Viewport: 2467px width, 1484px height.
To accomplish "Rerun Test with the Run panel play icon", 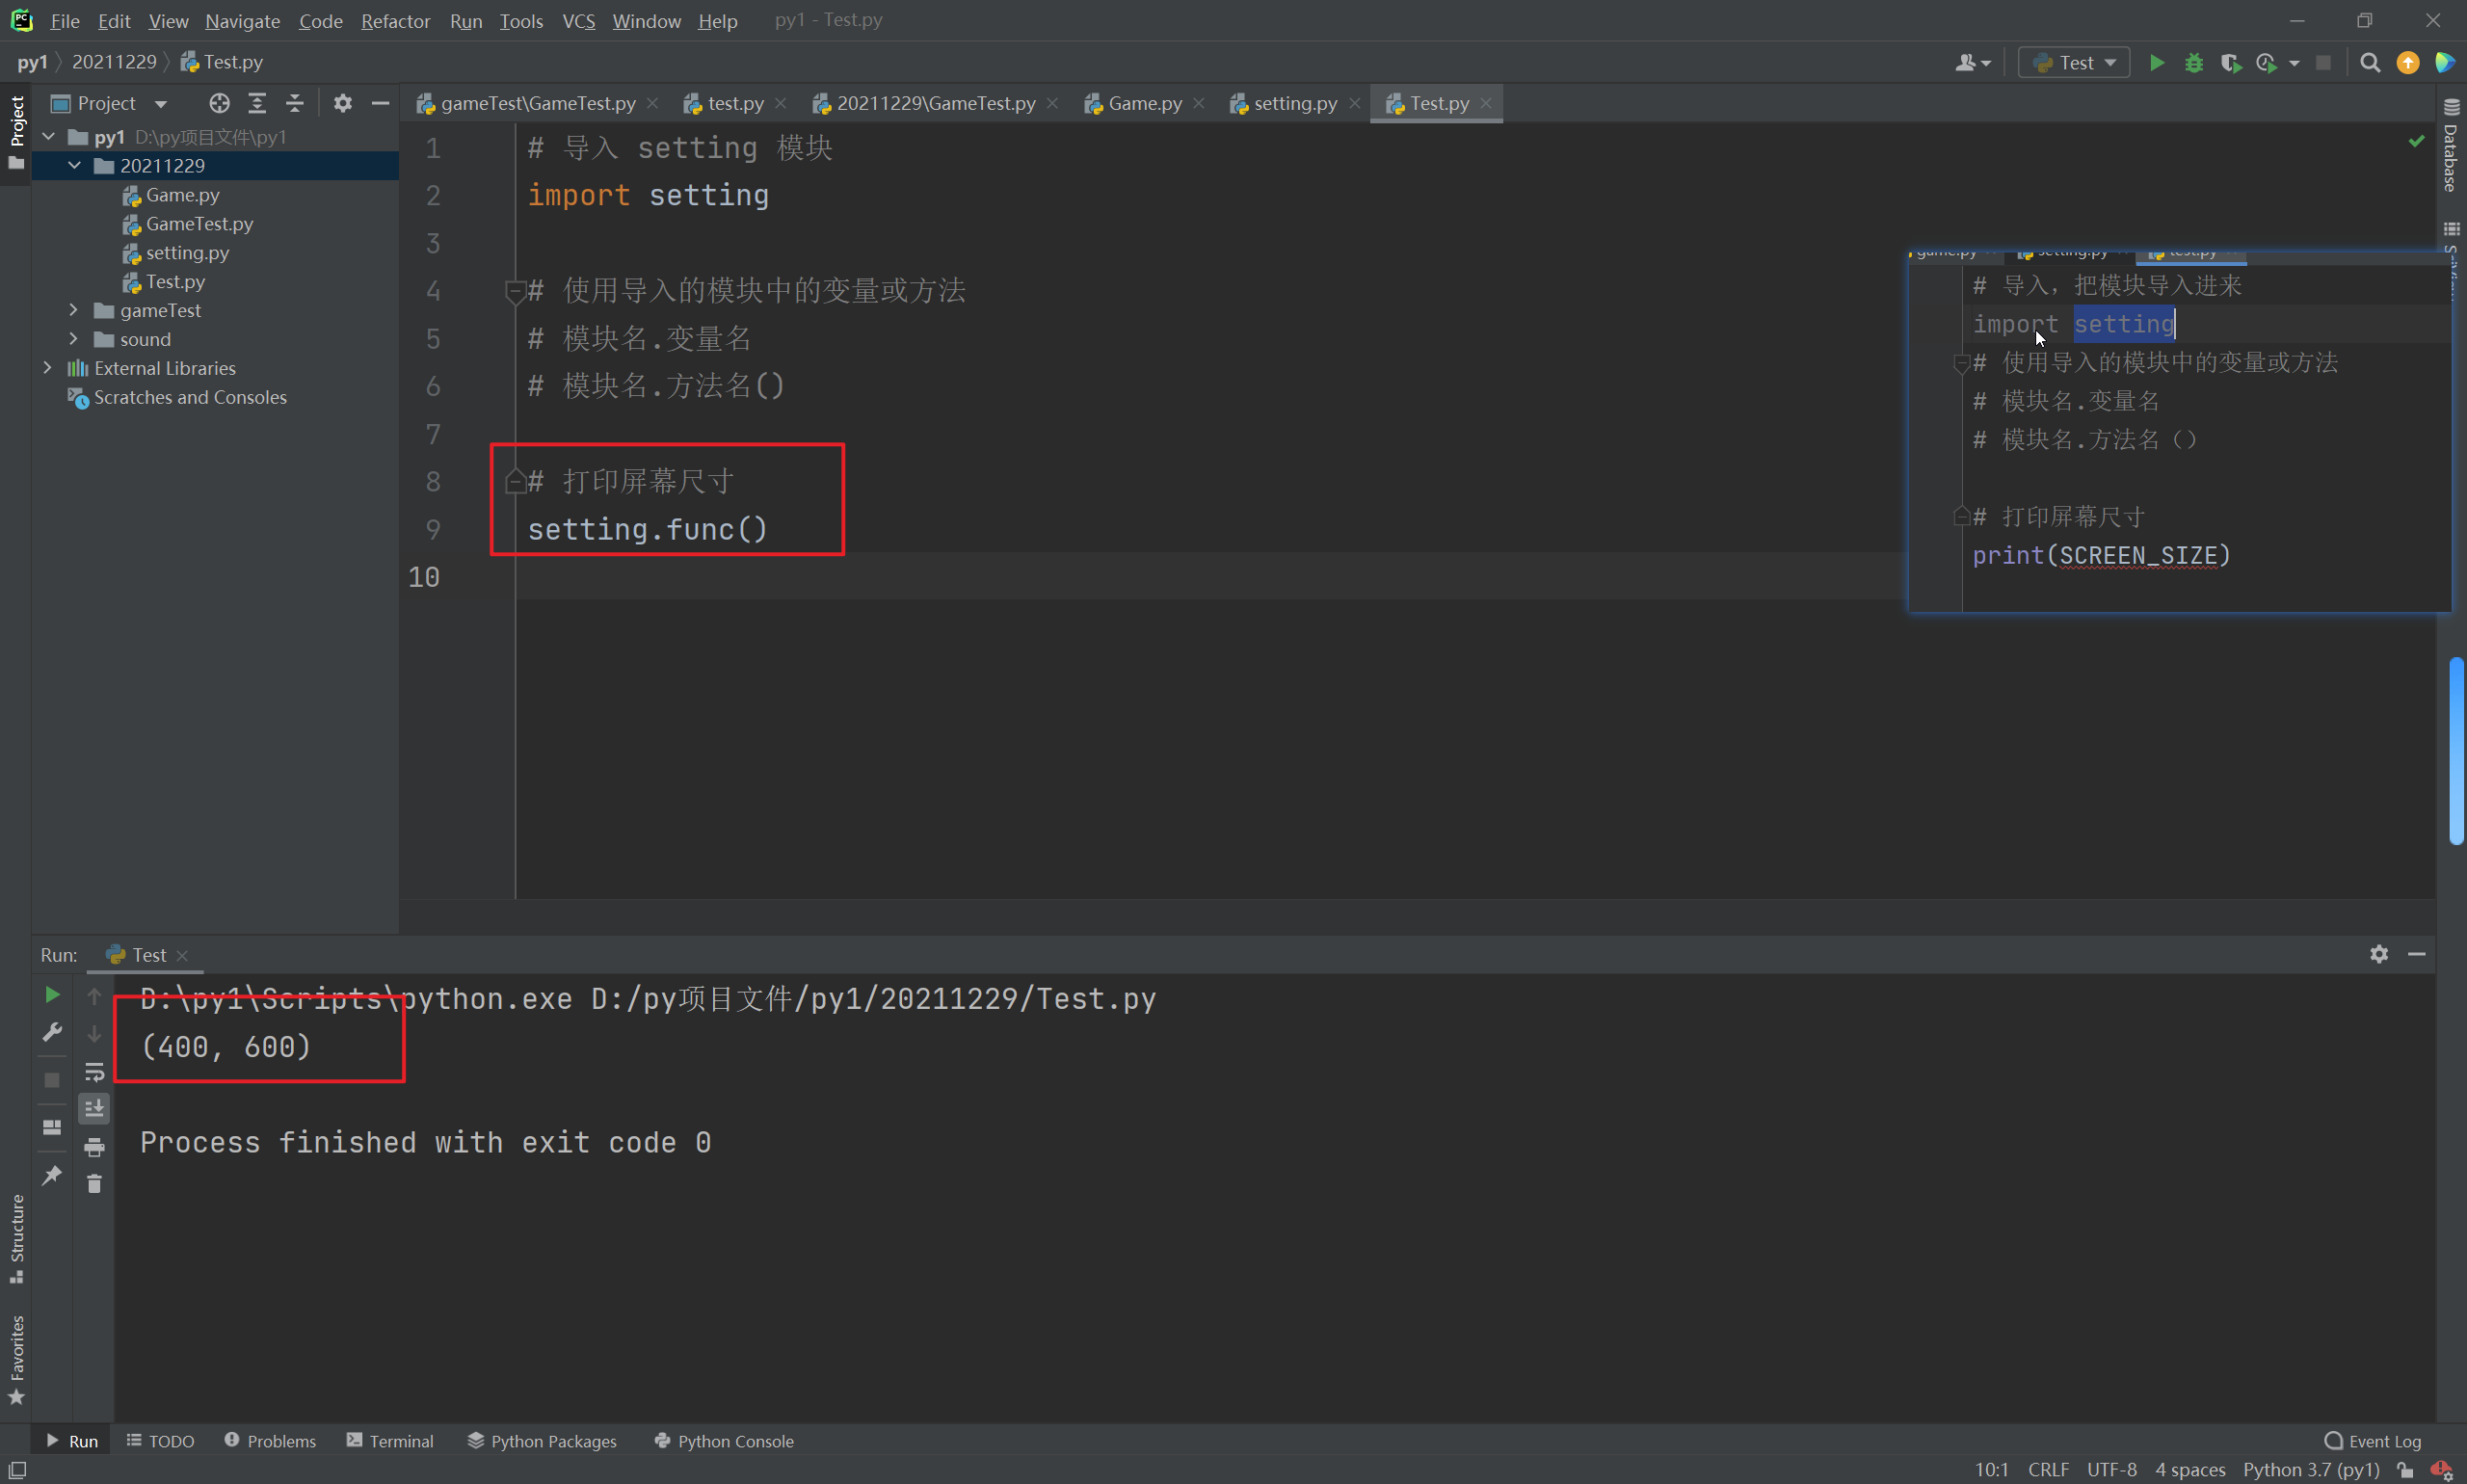I will click(52, 995).
